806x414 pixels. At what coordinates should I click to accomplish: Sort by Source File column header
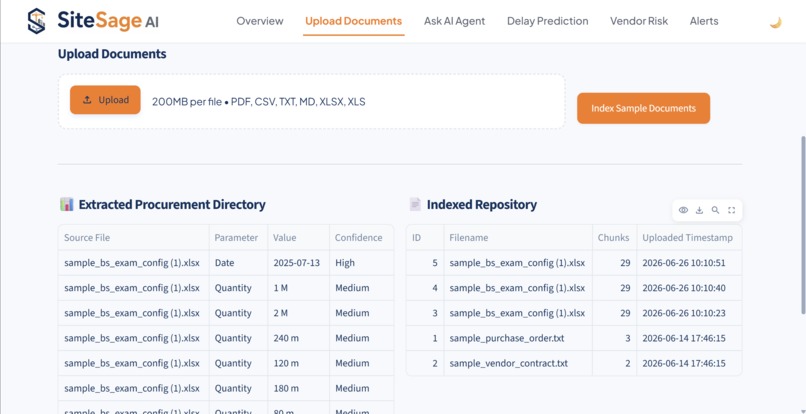click(x=134, y=238)
